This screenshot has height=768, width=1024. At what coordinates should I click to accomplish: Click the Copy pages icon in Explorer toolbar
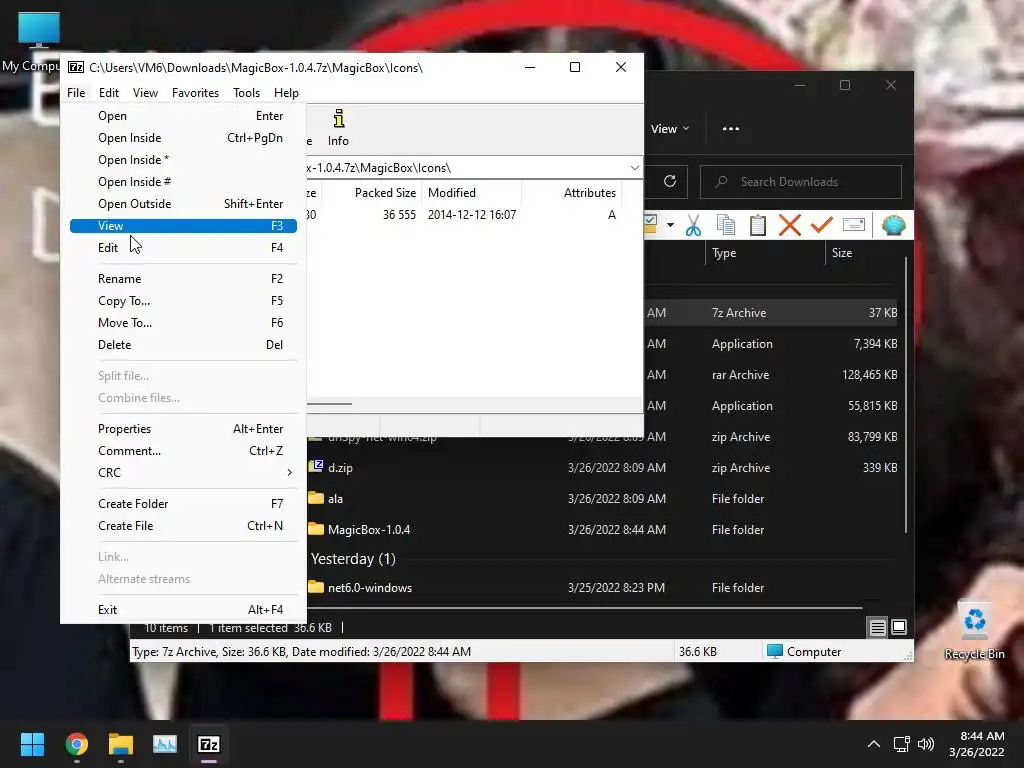pyautogui.click(x=726, y=225)
